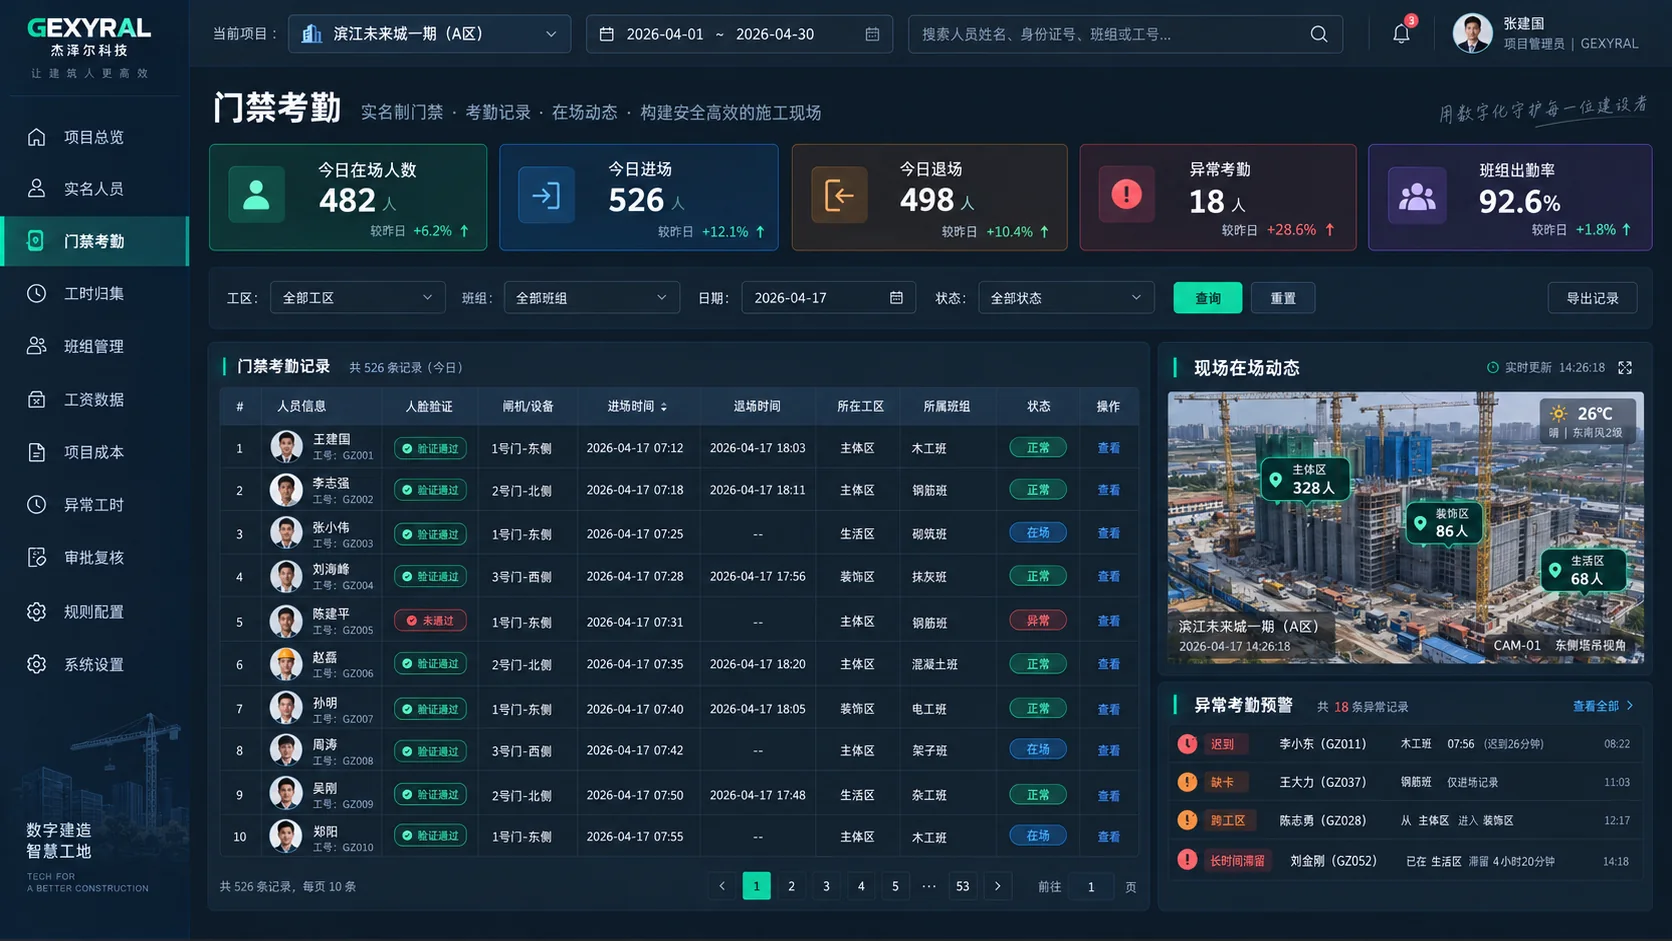Open the notification bell icon
The height and width of the screenshot is (941, 1672).
coord(1401,34)
